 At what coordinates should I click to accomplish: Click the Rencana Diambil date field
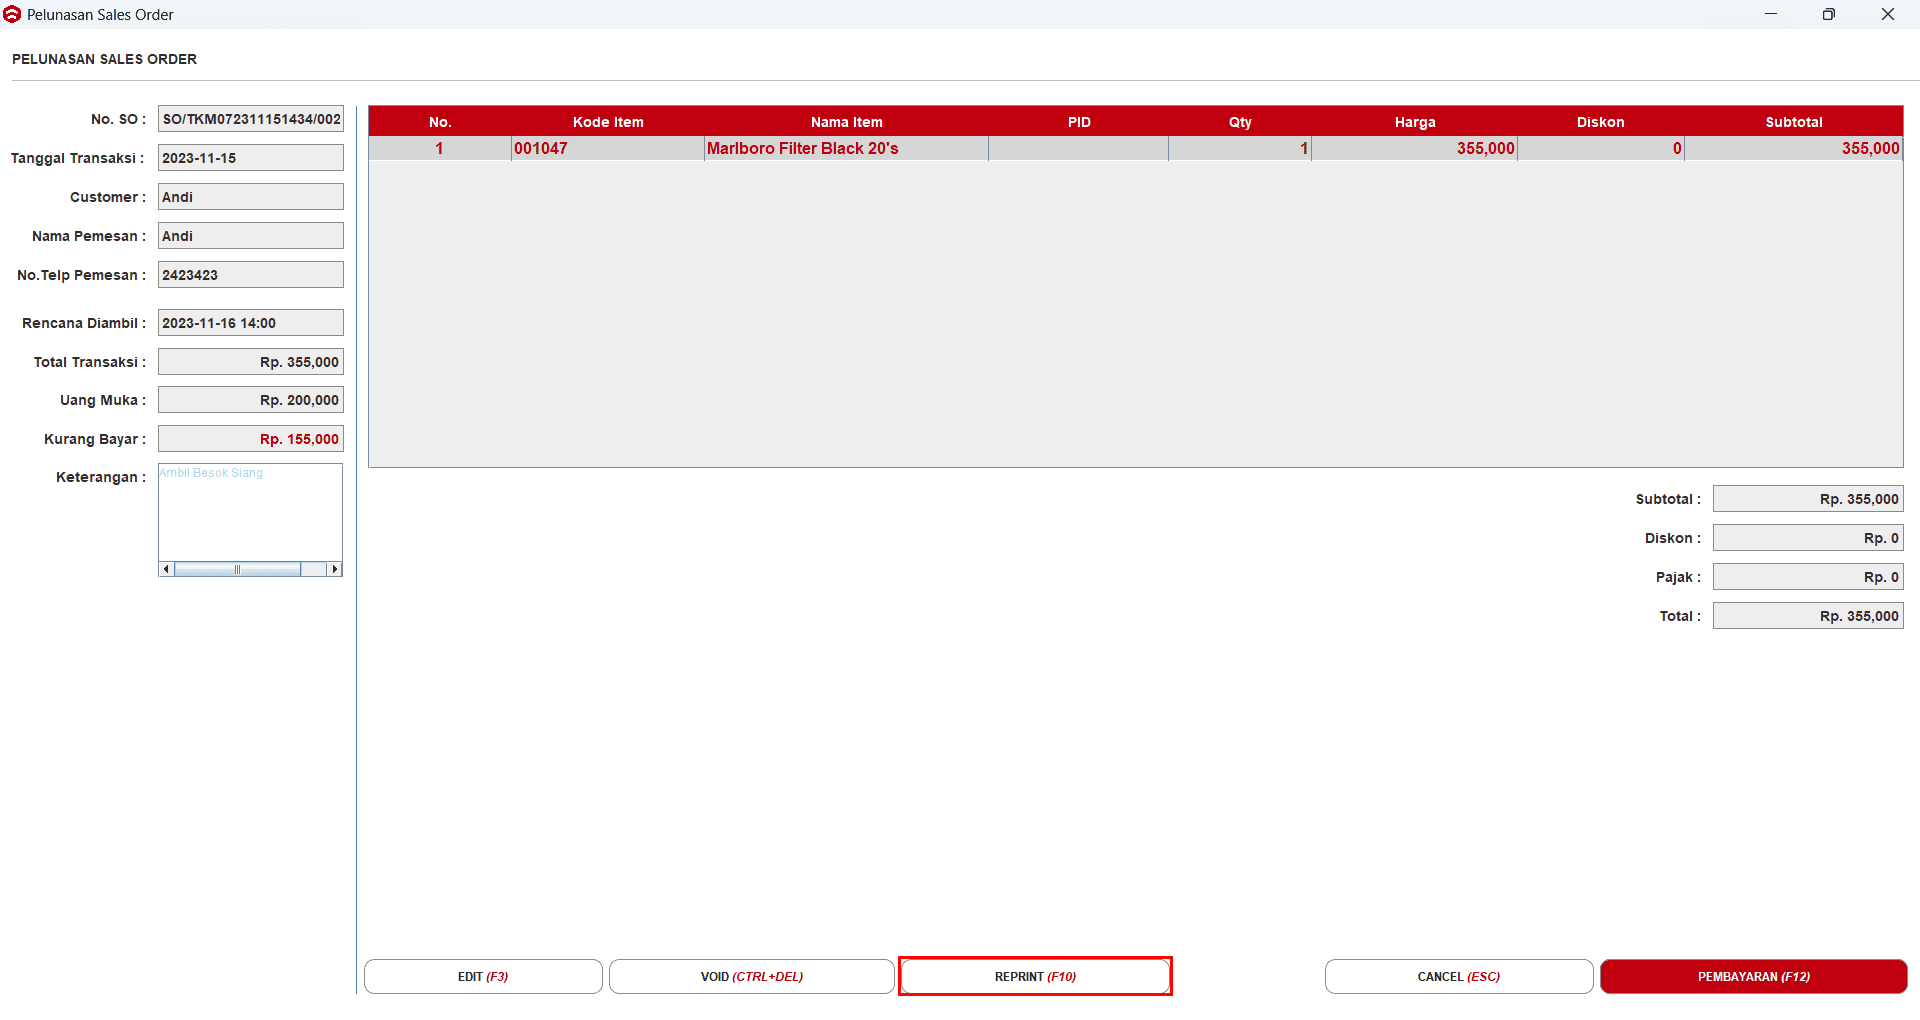coord(251,323)
